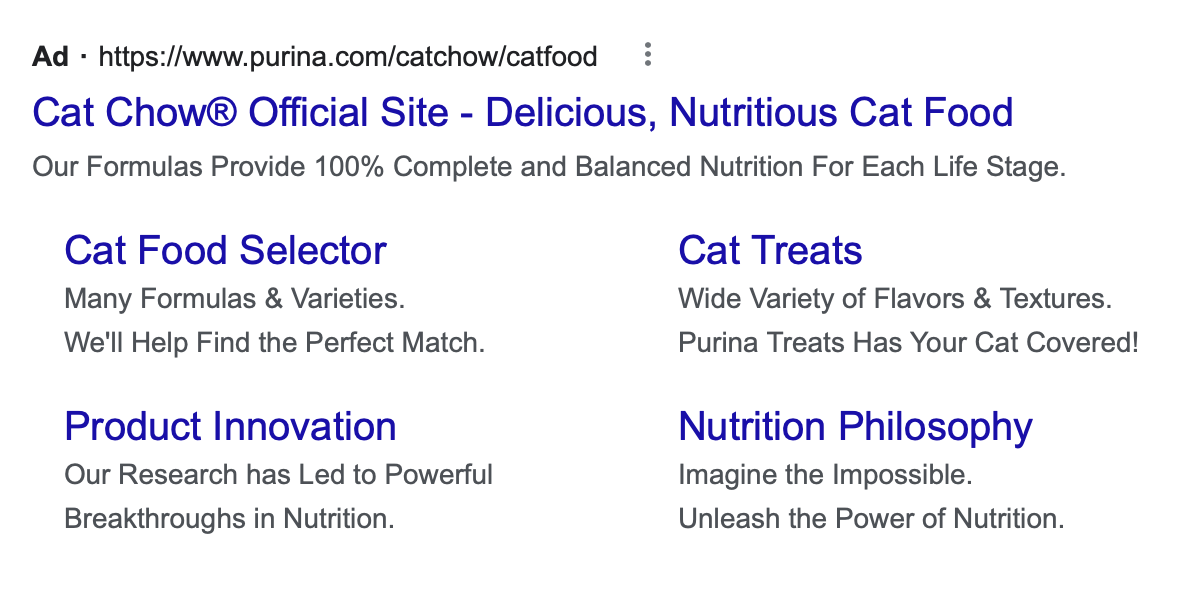Click the 'Many Formulas & Varieties.' text
The width and height of the screenshot is (1192, 590).
pyautogui.click(x=235, y=299)
